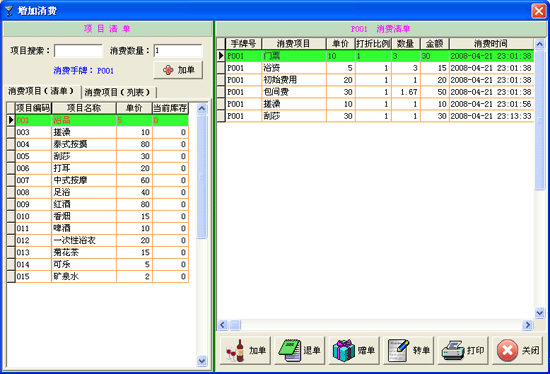This screenshot has width=550, height=374.
Task: Click consumption list scrollbar down arrow
Action: click(539, 312)
